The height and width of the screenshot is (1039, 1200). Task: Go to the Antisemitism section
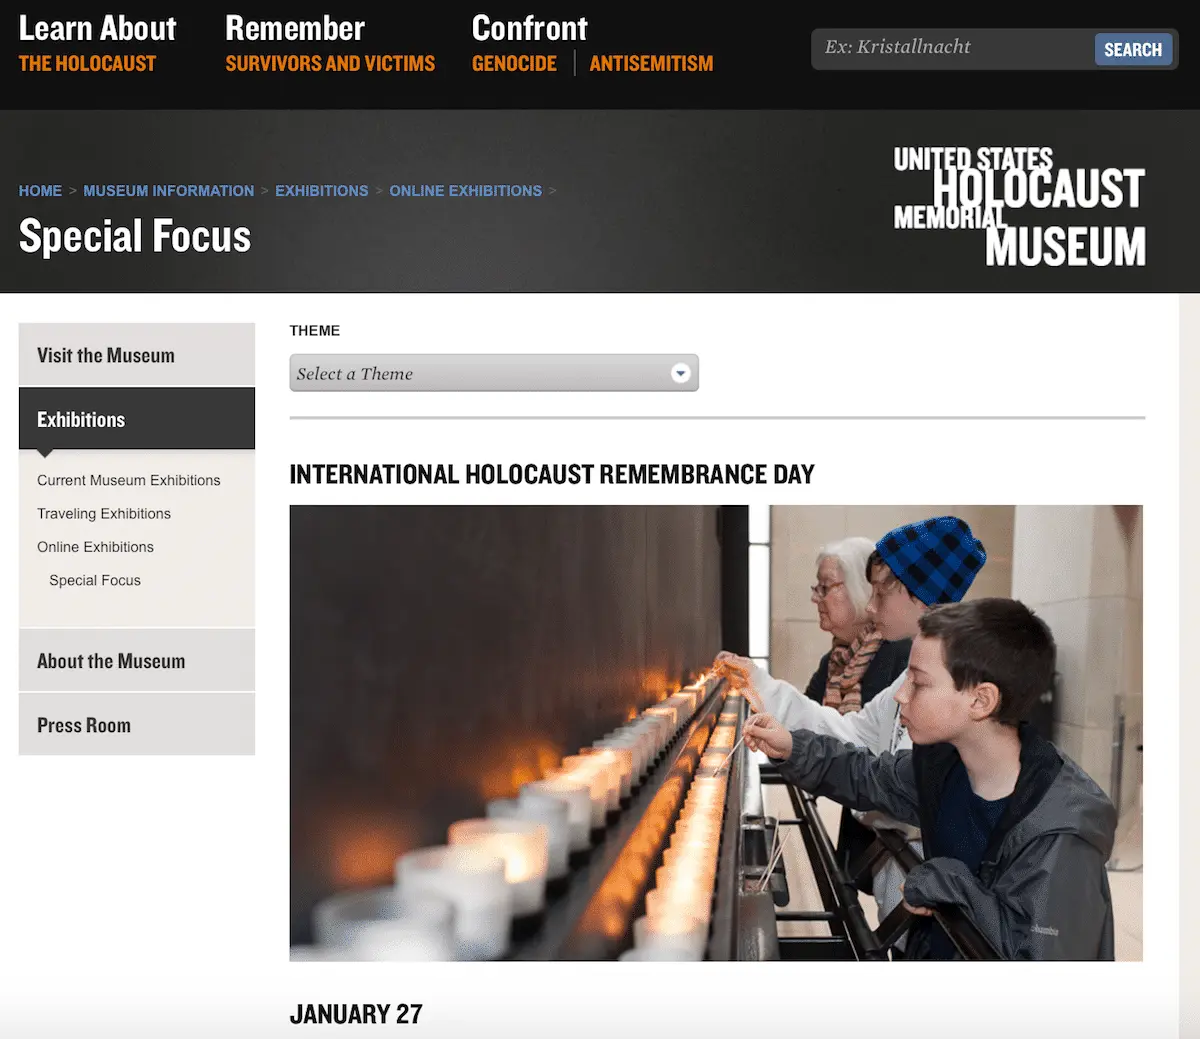click(651, 63)
